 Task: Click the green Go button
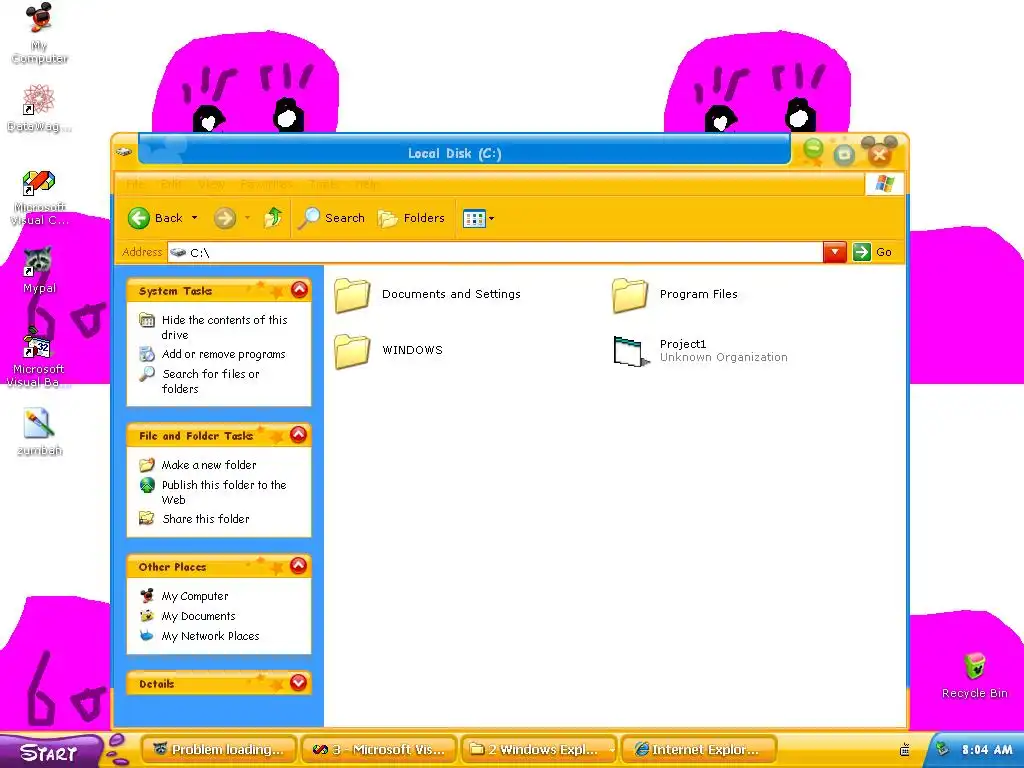pos(872,252)
